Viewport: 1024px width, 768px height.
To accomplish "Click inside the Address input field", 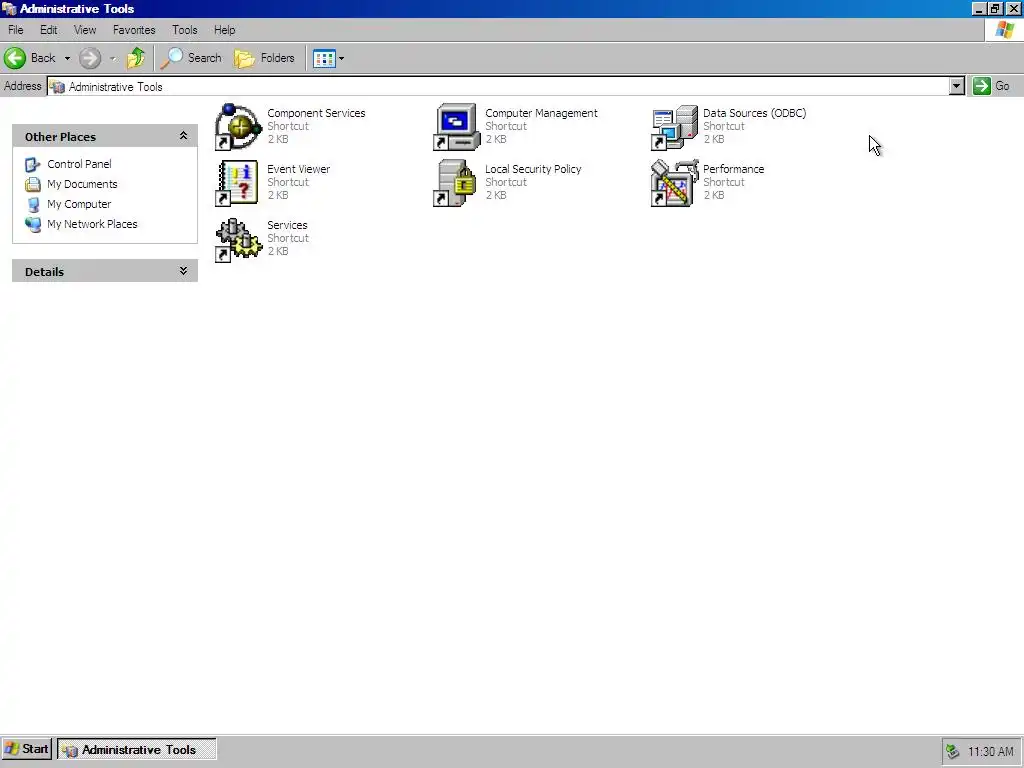I will click(x=499, y=86).
